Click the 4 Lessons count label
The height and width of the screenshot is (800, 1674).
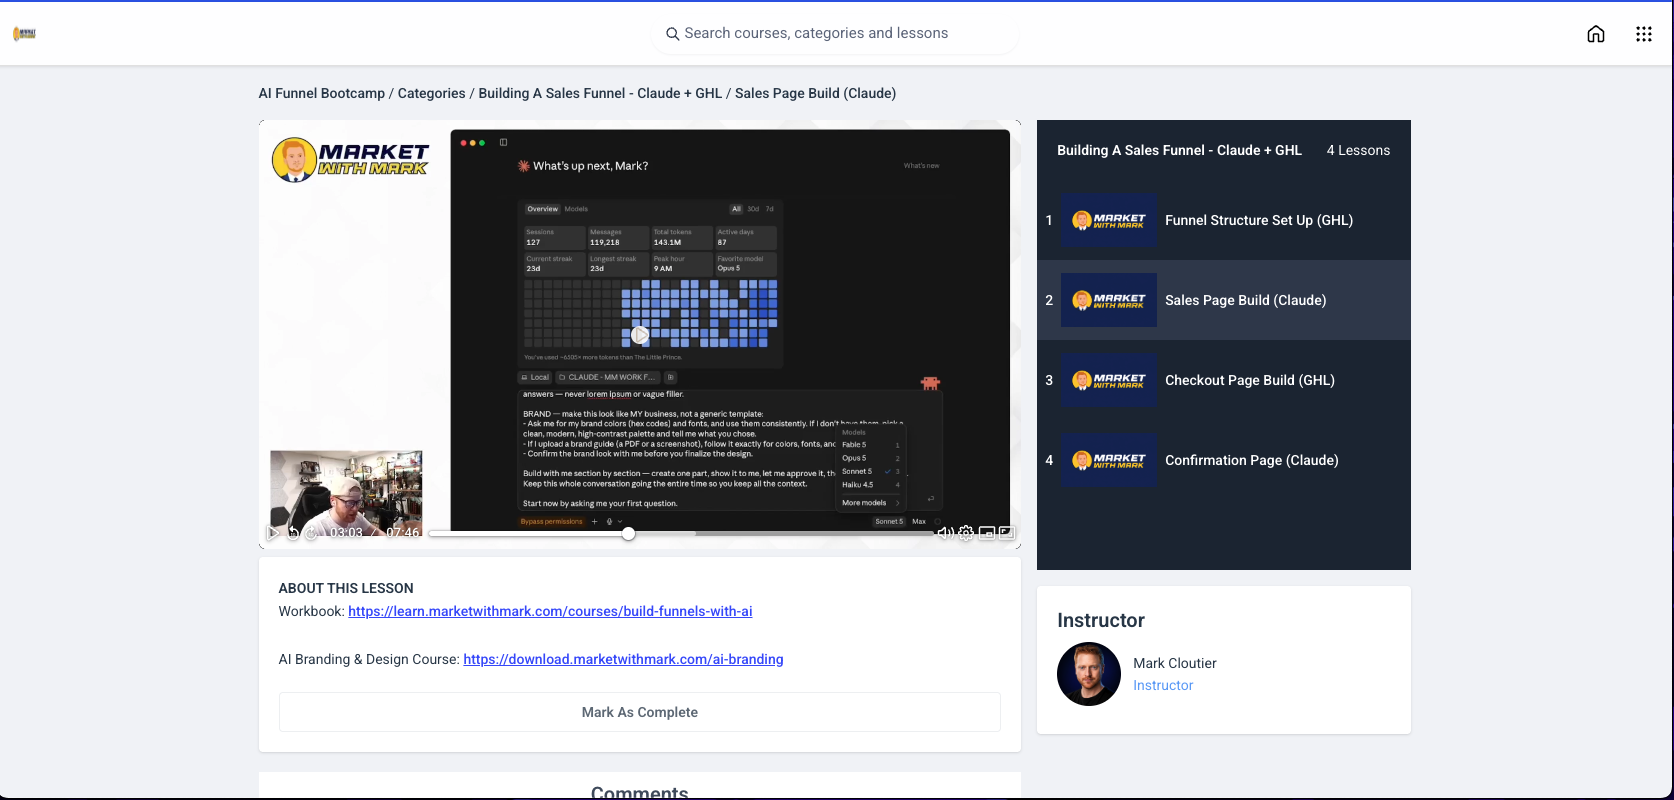(x=1358, y=150)
